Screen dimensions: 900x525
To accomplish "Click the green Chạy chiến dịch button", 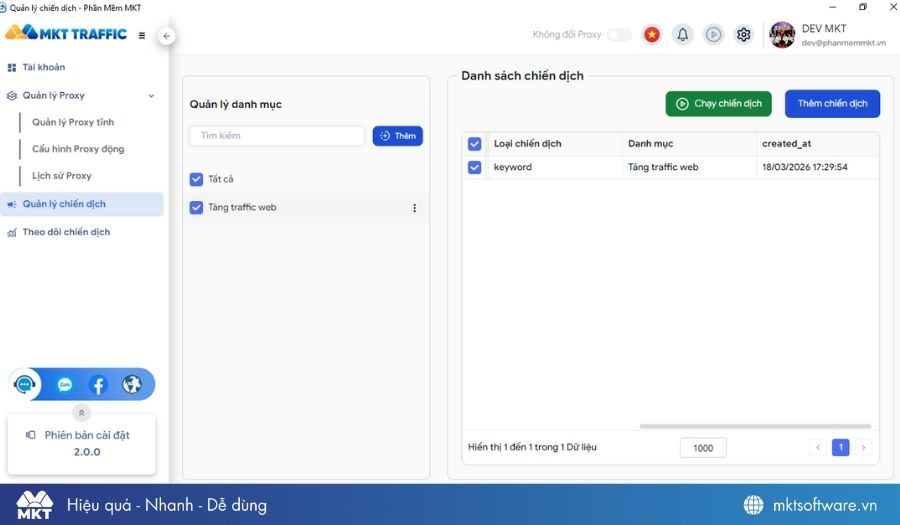I will point(719,104).
